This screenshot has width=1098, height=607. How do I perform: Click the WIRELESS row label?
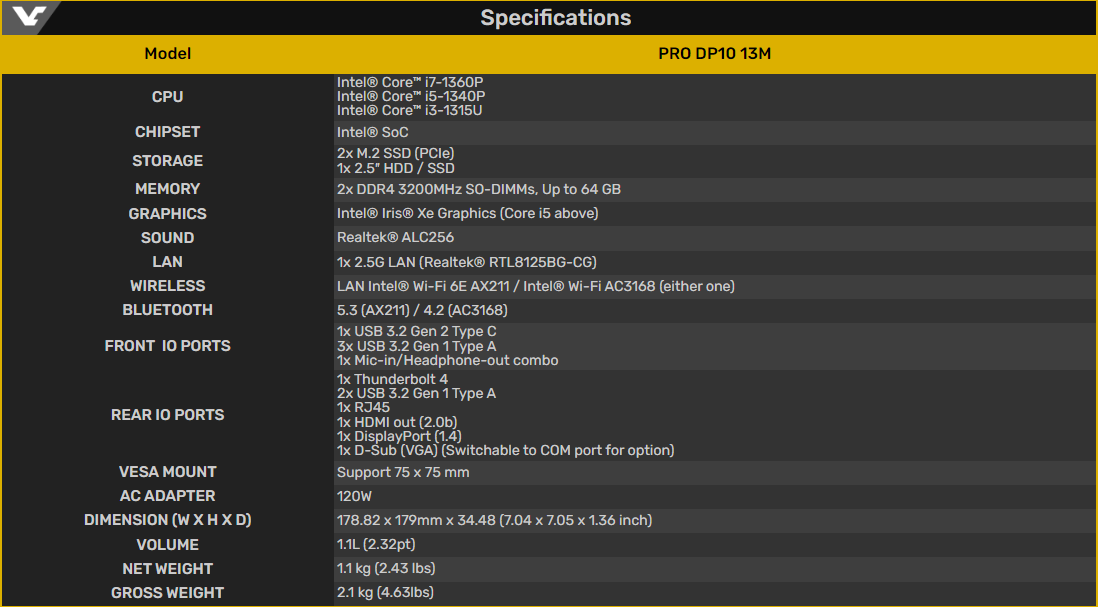[x=167, y=286]
